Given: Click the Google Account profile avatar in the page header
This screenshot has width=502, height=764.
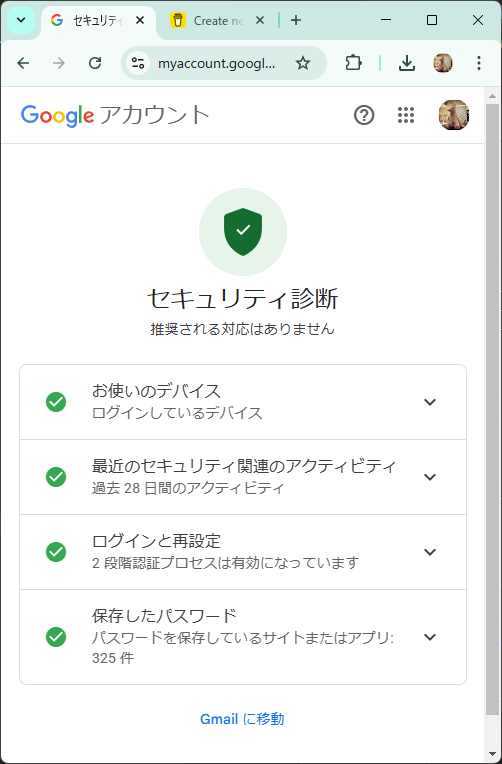Looking at the screenshot, I should click(x=454, y=115).
